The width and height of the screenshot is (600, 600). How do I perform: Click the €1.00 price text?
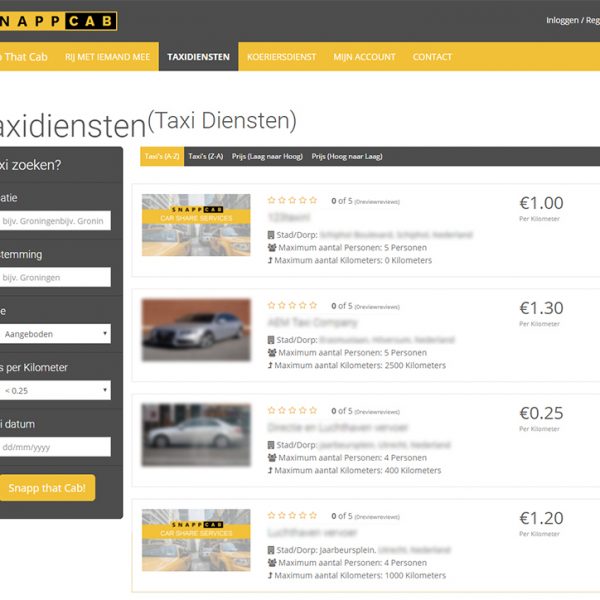541,203
